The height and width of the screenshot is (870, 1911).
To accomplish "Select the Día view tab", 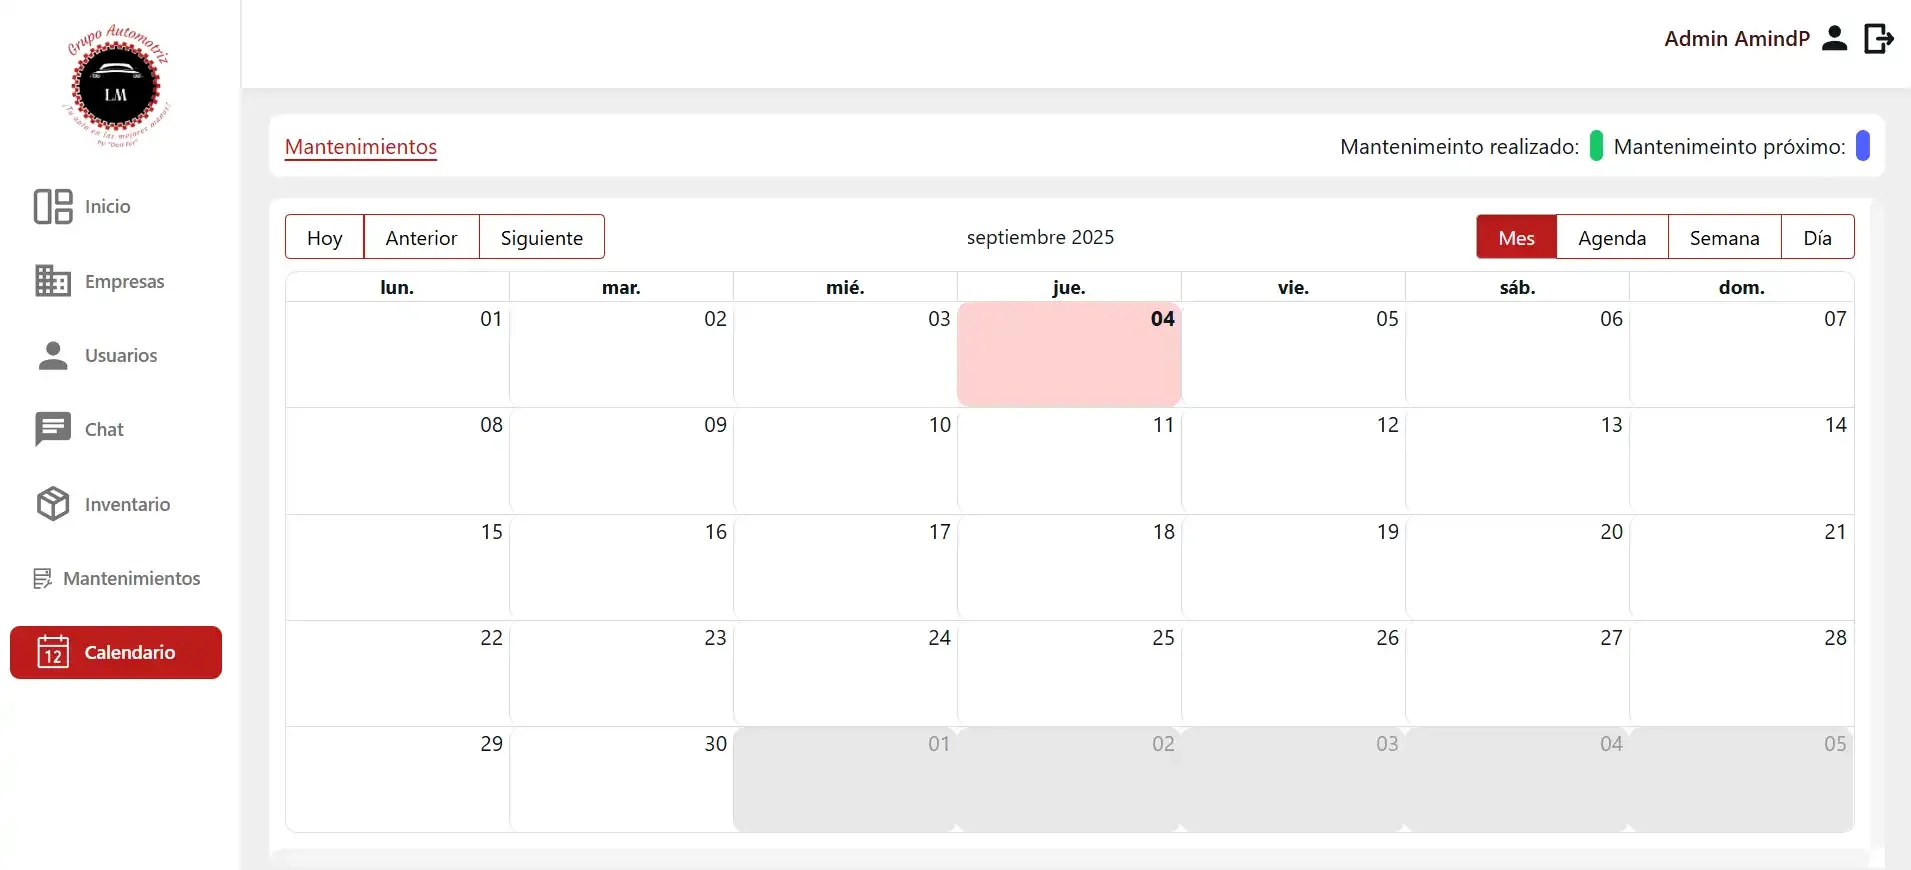I will tap(1817, 238).
